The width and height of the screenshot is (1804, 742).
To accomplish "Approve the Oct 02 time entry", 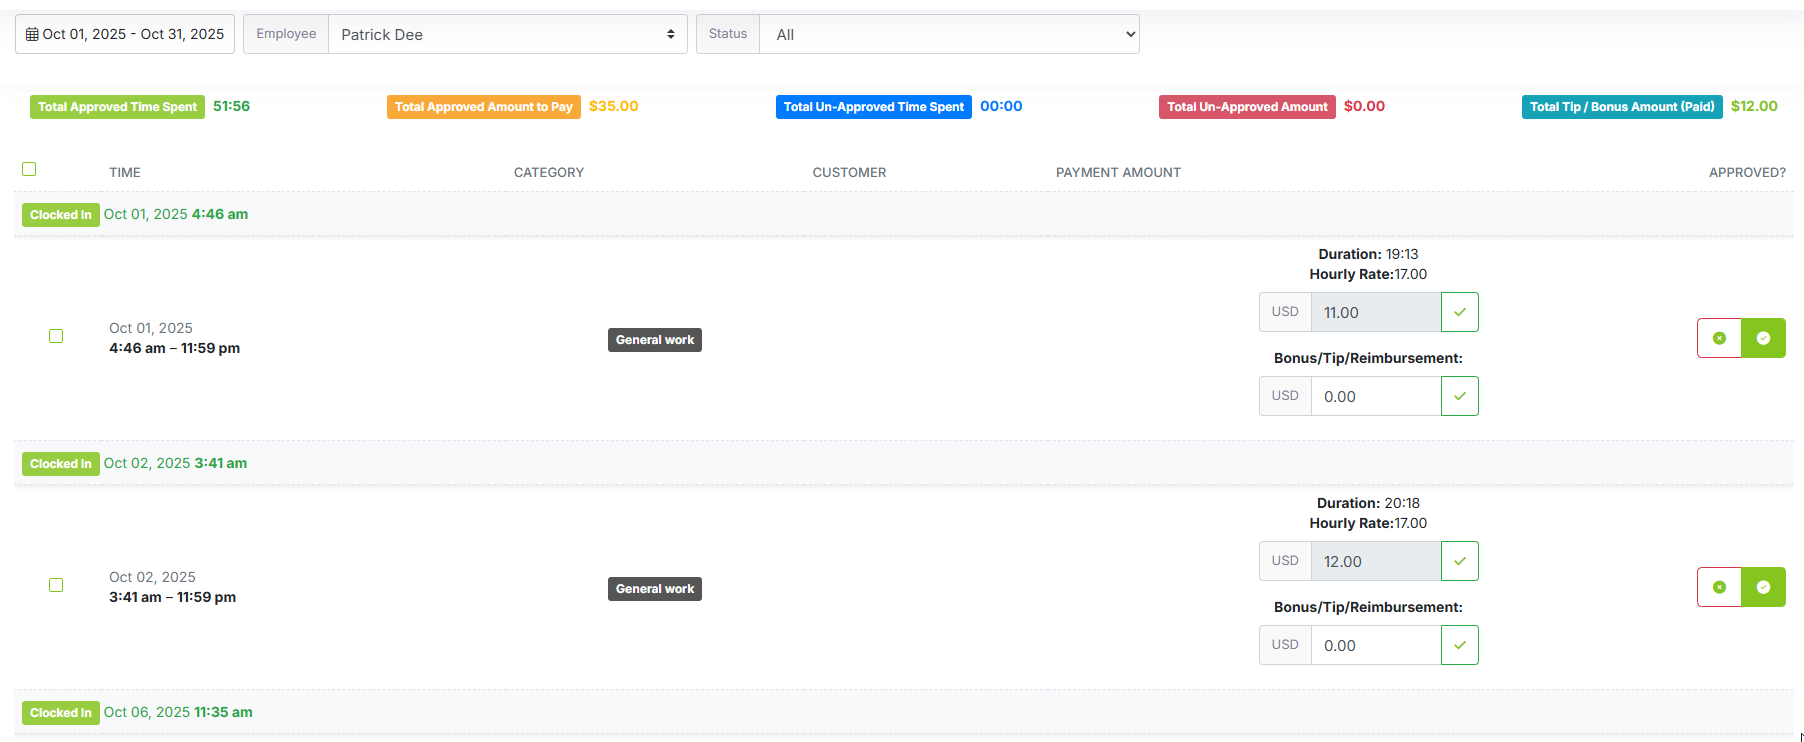I will coord(1763,587).
